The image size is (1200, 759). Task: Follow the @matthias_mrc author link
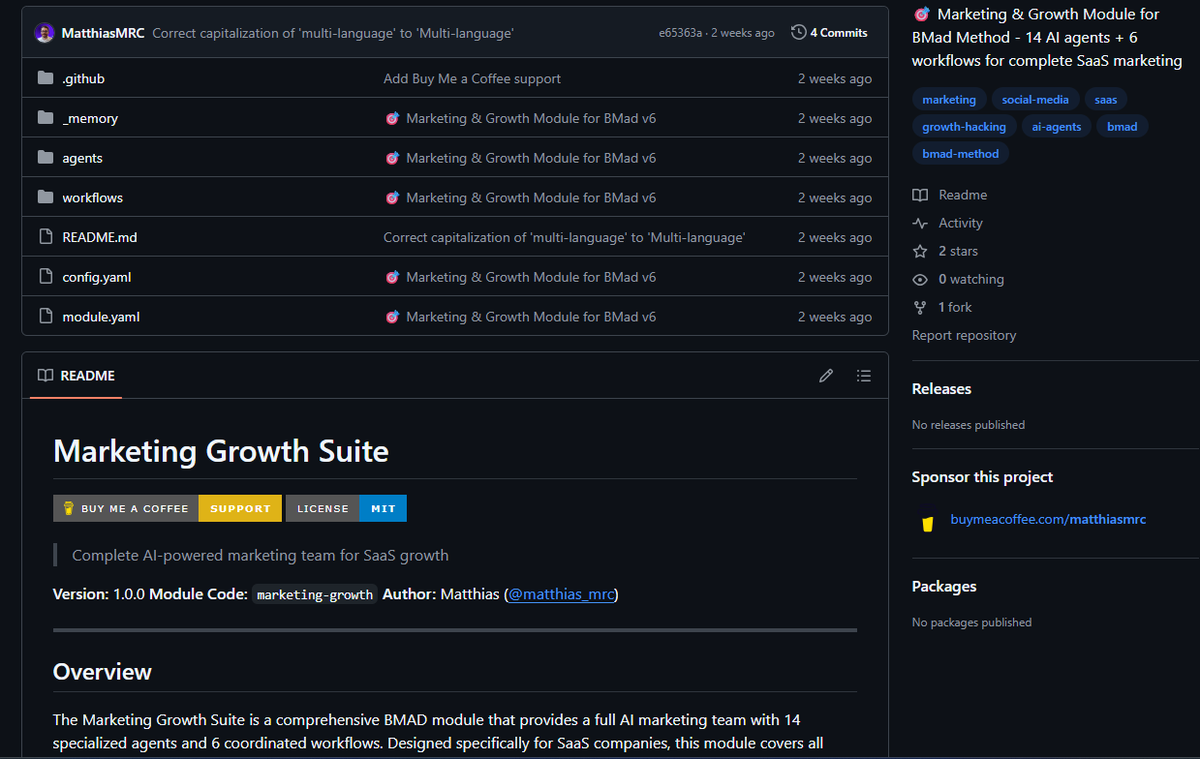[561, 594]
